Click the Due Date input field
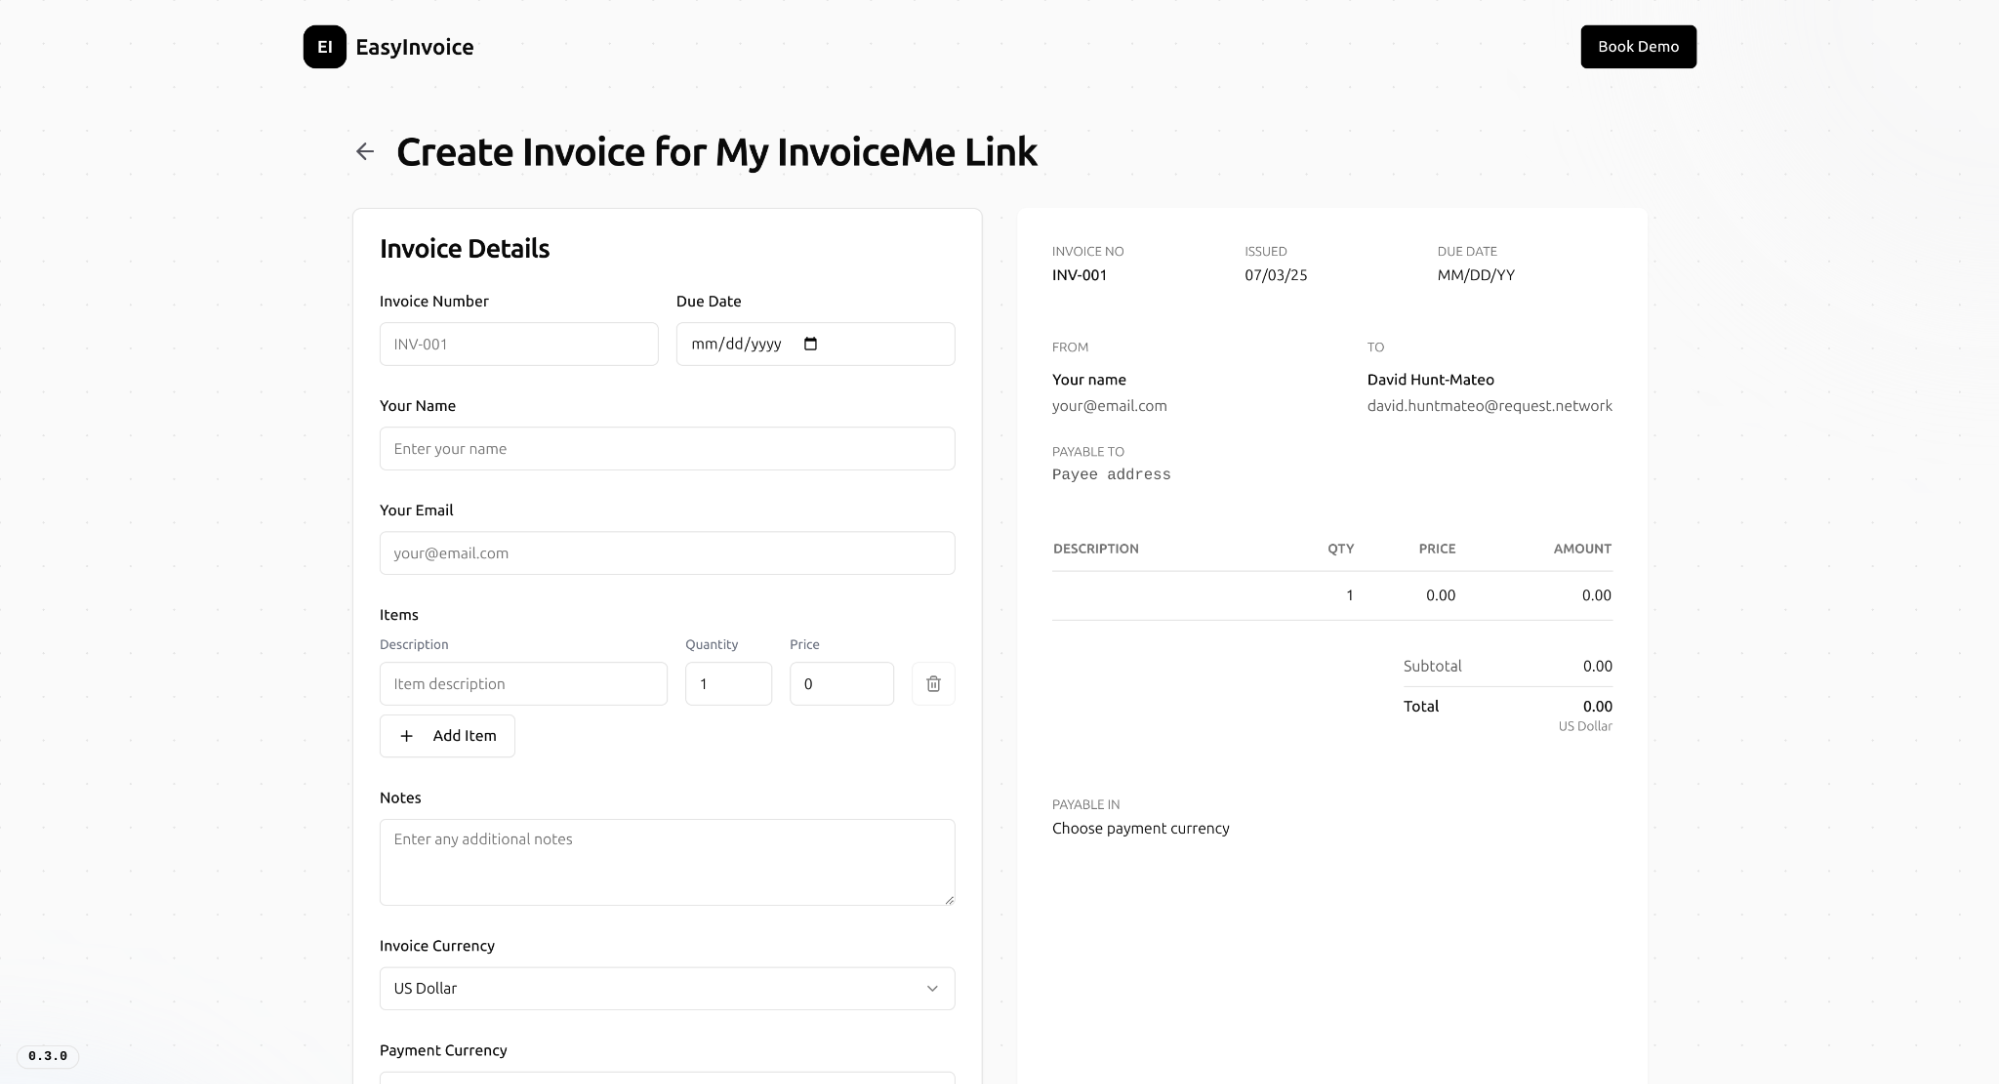This screenshot has height=1085, width=1999. point(880,344)
